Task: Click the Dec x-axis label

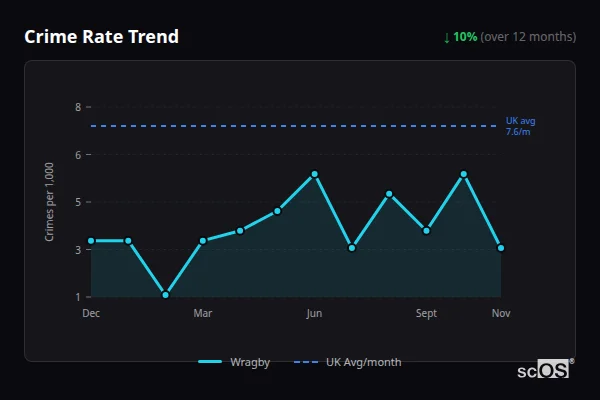Action: click(x=91, y=313)
